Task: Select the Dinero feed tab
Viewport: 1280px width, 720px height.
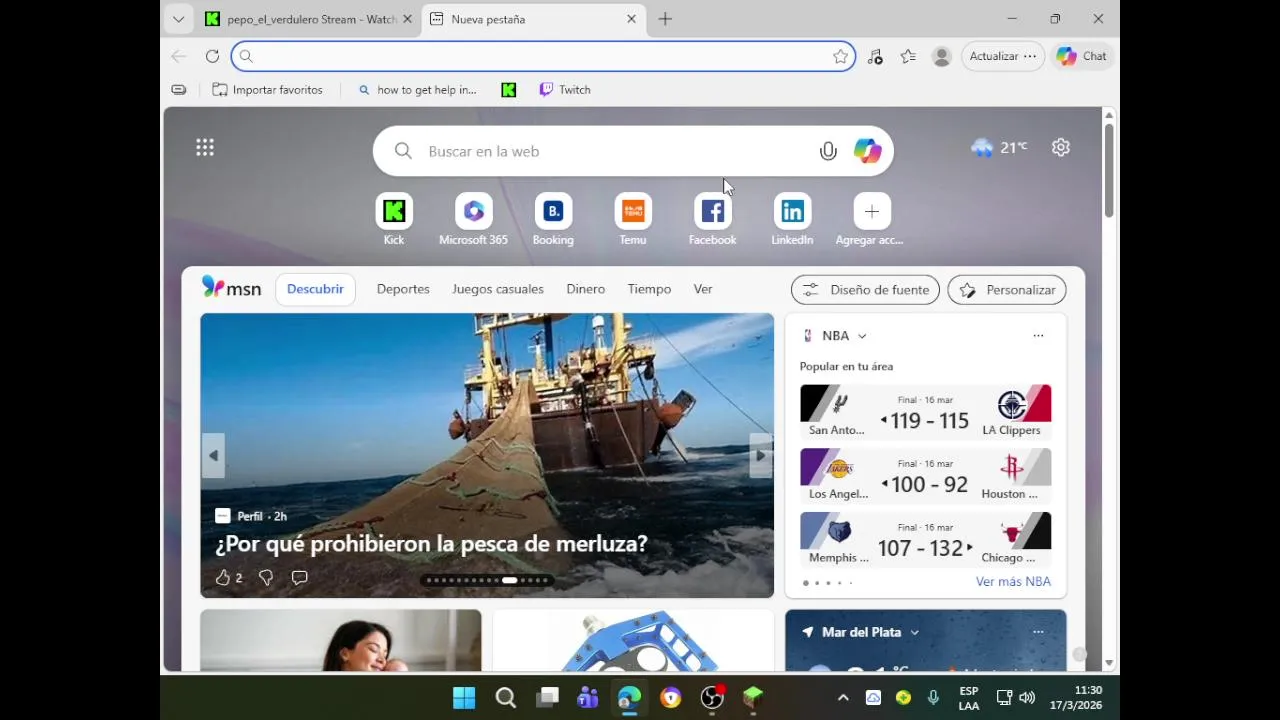Action: click(585, 289)
